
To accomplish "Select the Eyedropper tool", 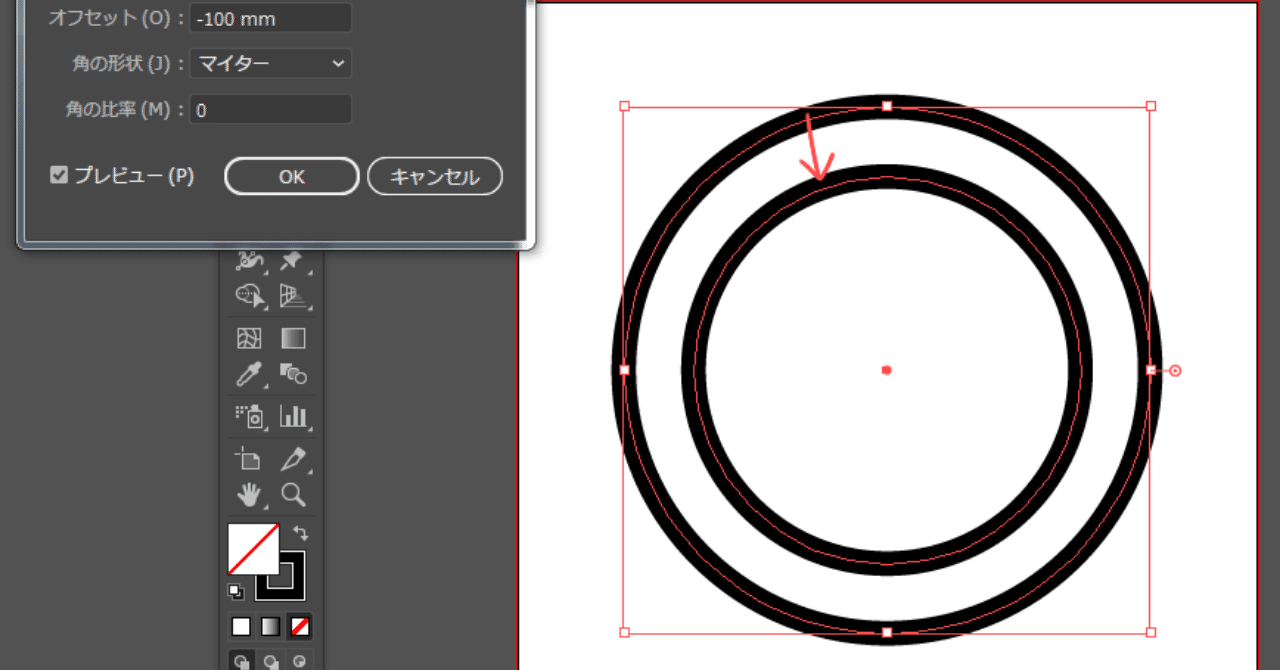I will click(248, 374).
